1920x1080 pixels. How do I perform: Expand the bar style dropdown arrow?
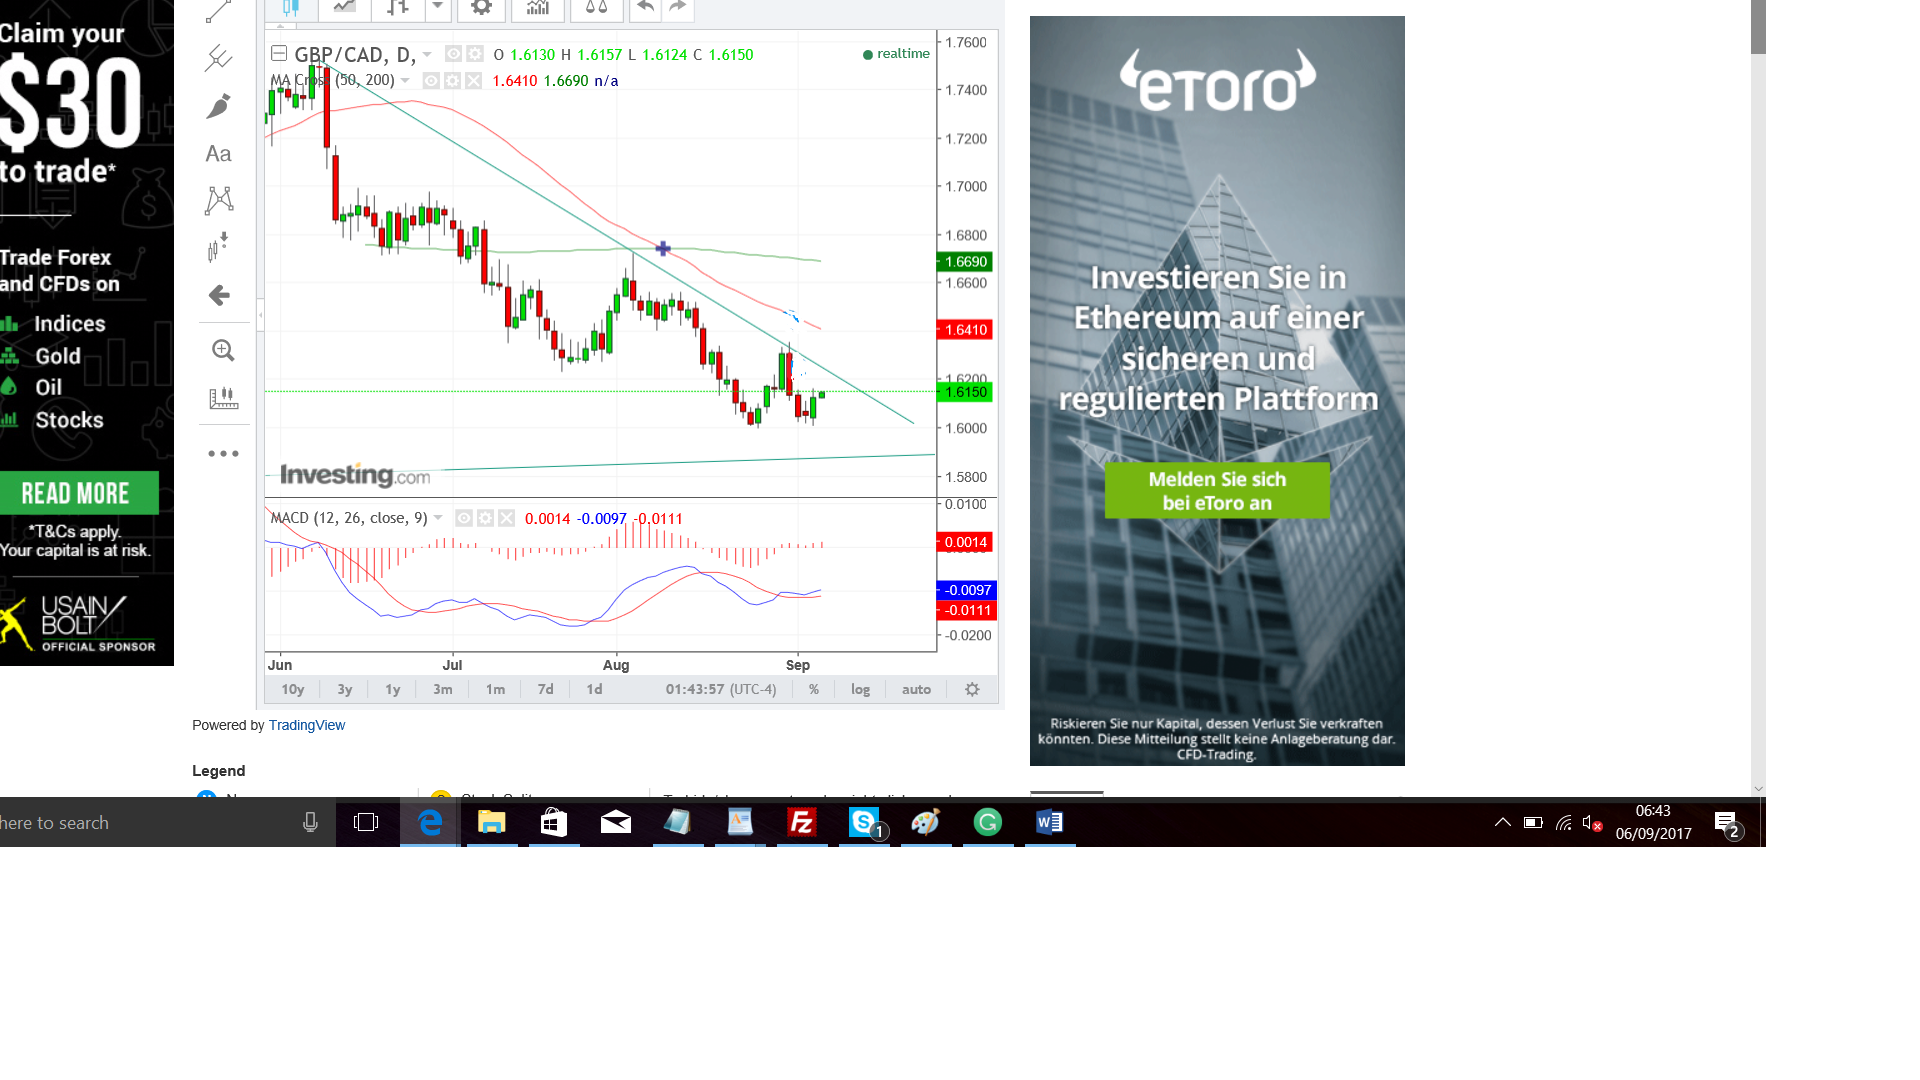click(x=437, y=8)
